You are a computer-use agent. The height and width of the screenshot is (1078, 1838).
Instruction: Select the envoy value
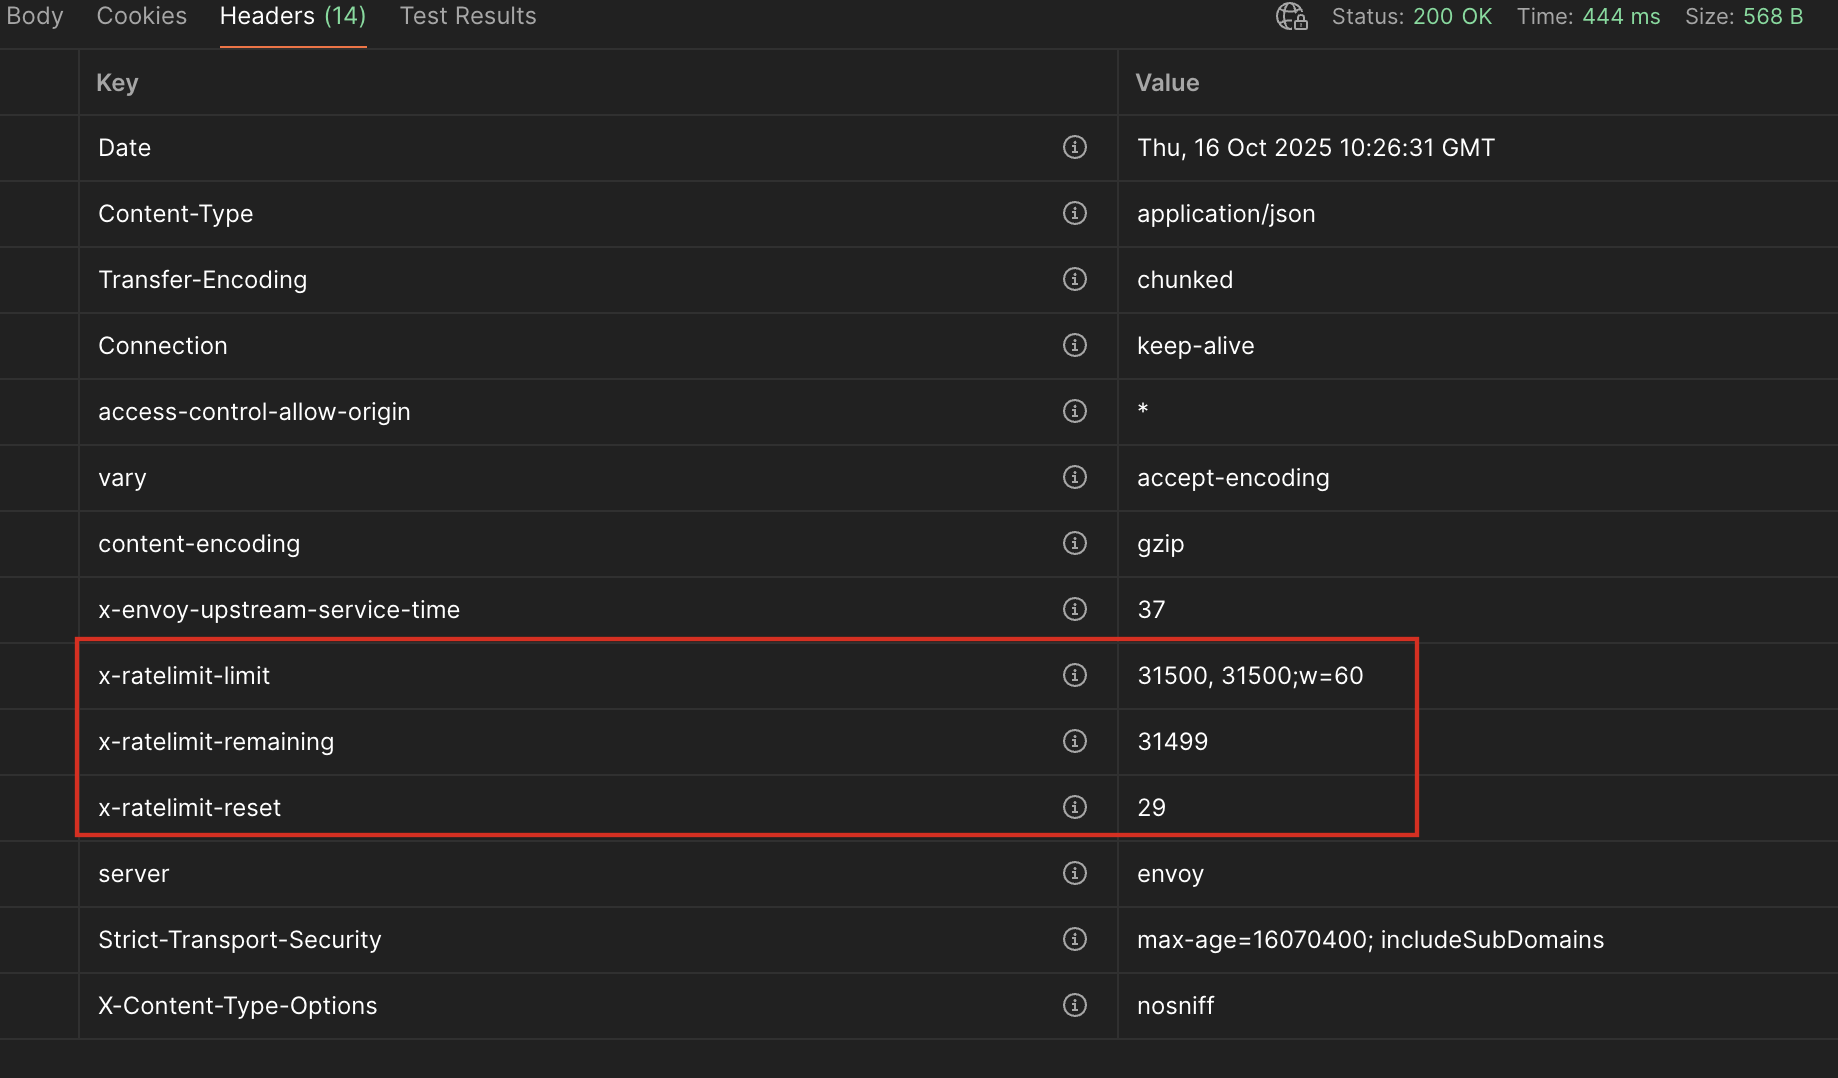(1170, 874)
